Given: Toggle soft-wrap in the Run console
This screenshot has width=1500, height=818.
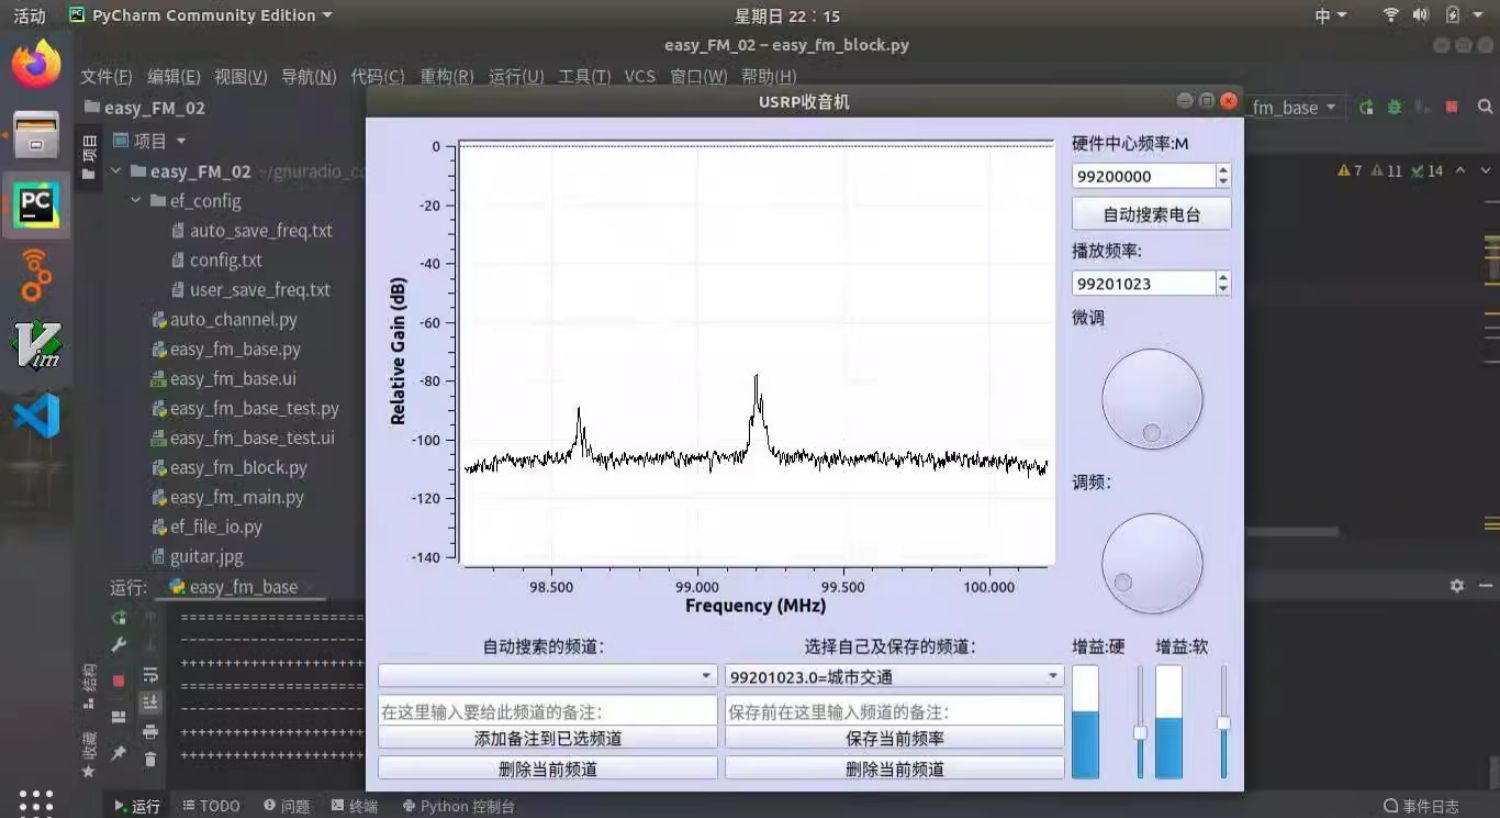Looking at the screenshot, I should coord(150,675).
